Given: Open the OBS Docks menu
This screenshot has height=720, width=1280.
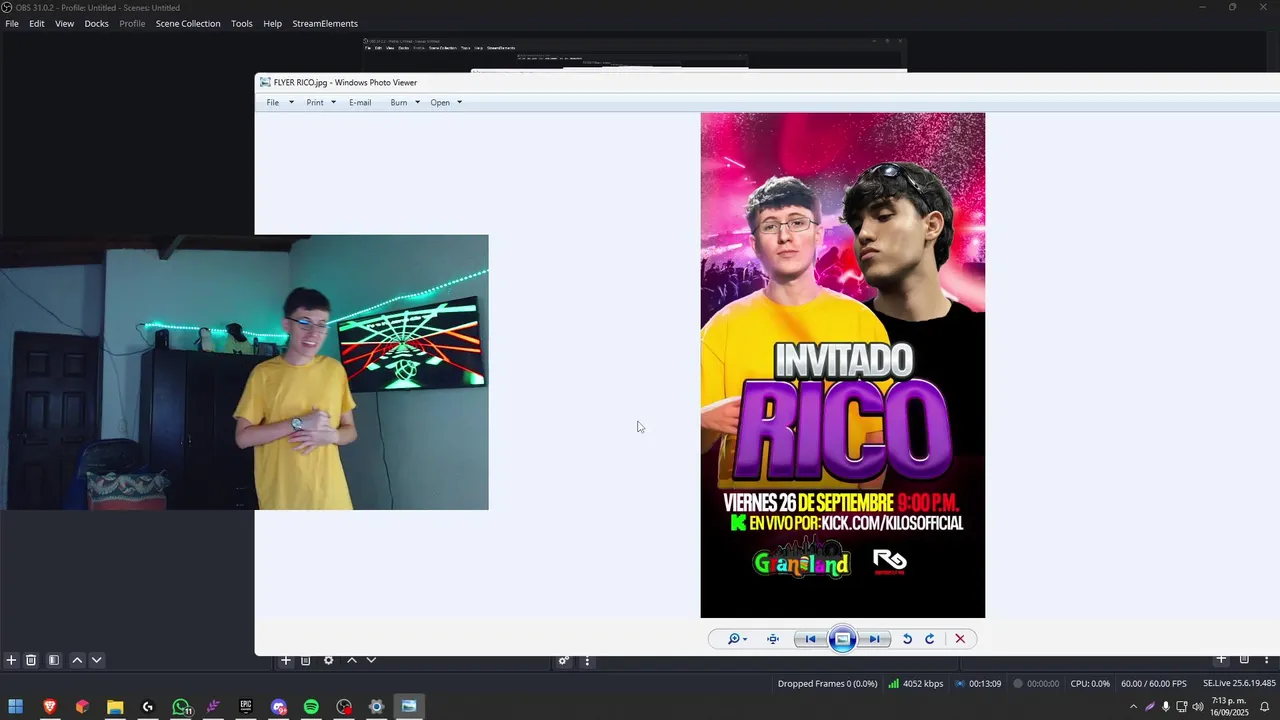Looking at the screenshot, I should click(x=96, y=23).
